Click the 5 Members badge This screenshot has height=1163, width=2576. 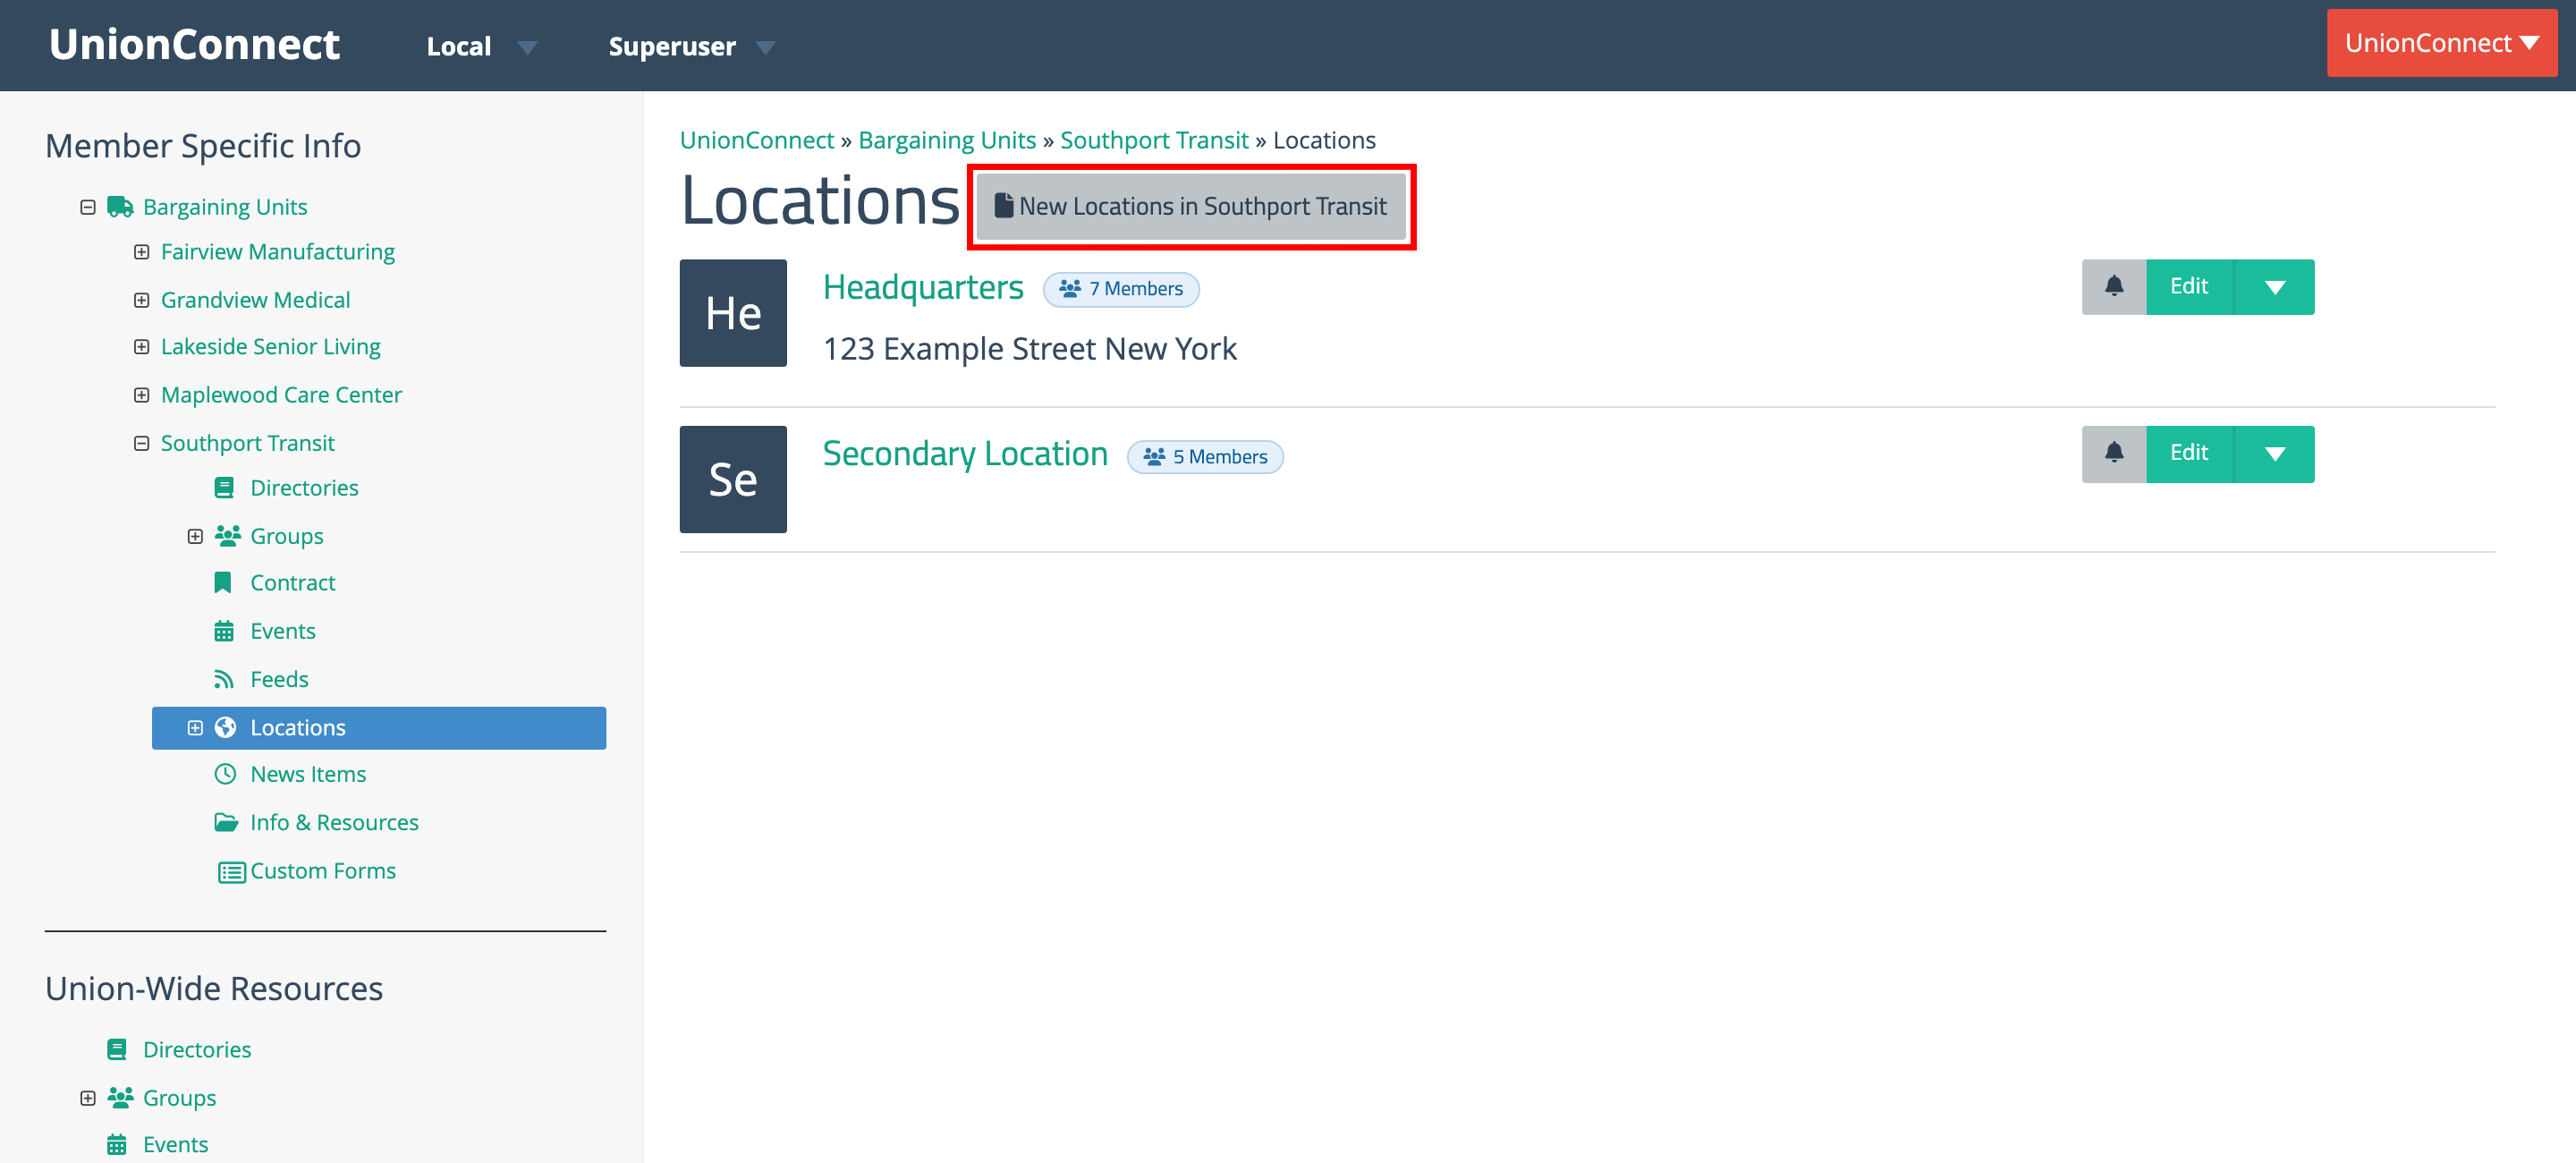(x=1205, y=457)
